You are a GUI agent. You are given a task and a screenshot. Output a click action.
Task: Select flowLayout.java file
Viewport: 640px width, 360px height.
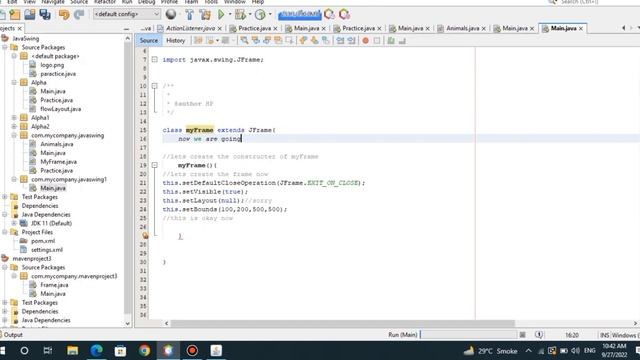[60, 109]
